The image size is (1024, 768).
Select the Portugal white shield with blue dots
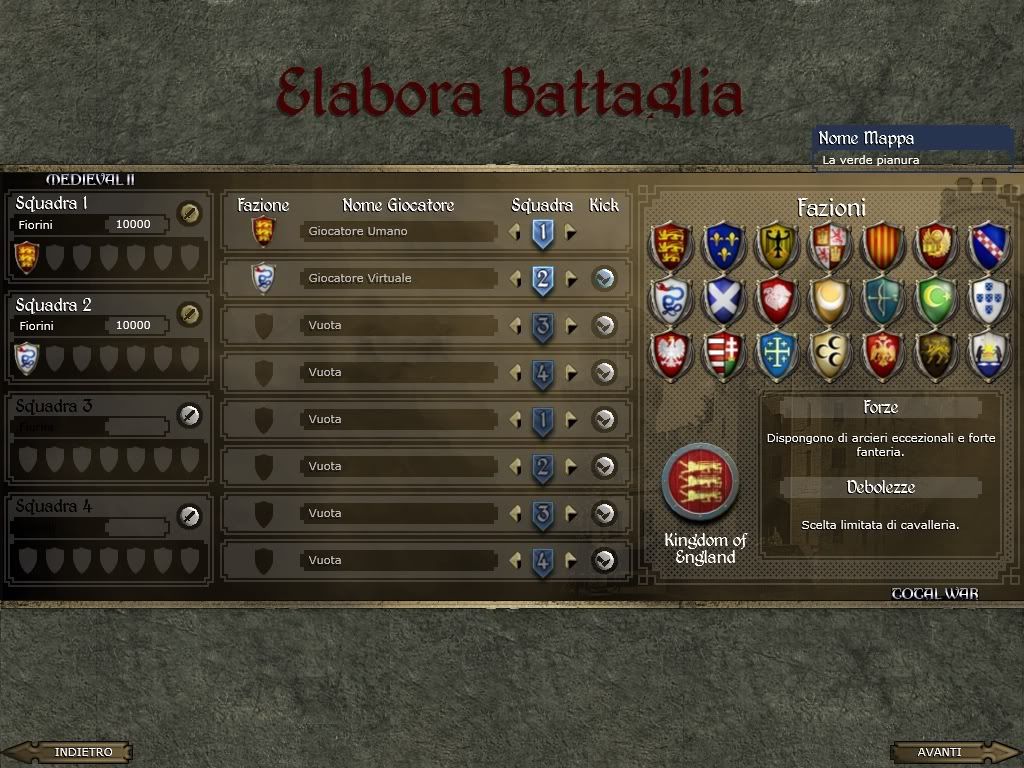tap(989, 301)
